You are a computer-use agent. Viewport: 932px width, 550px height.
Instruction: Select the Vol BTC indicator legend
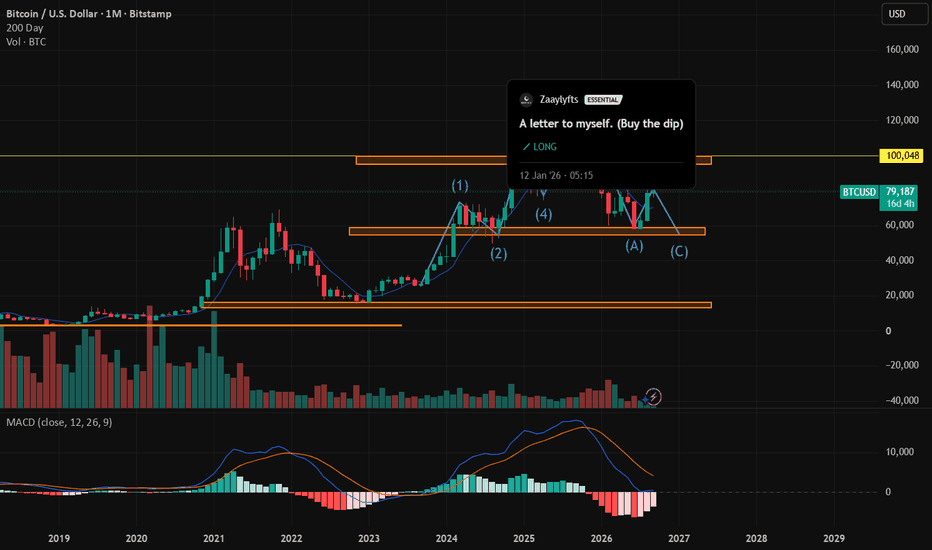tap(26, 42)
